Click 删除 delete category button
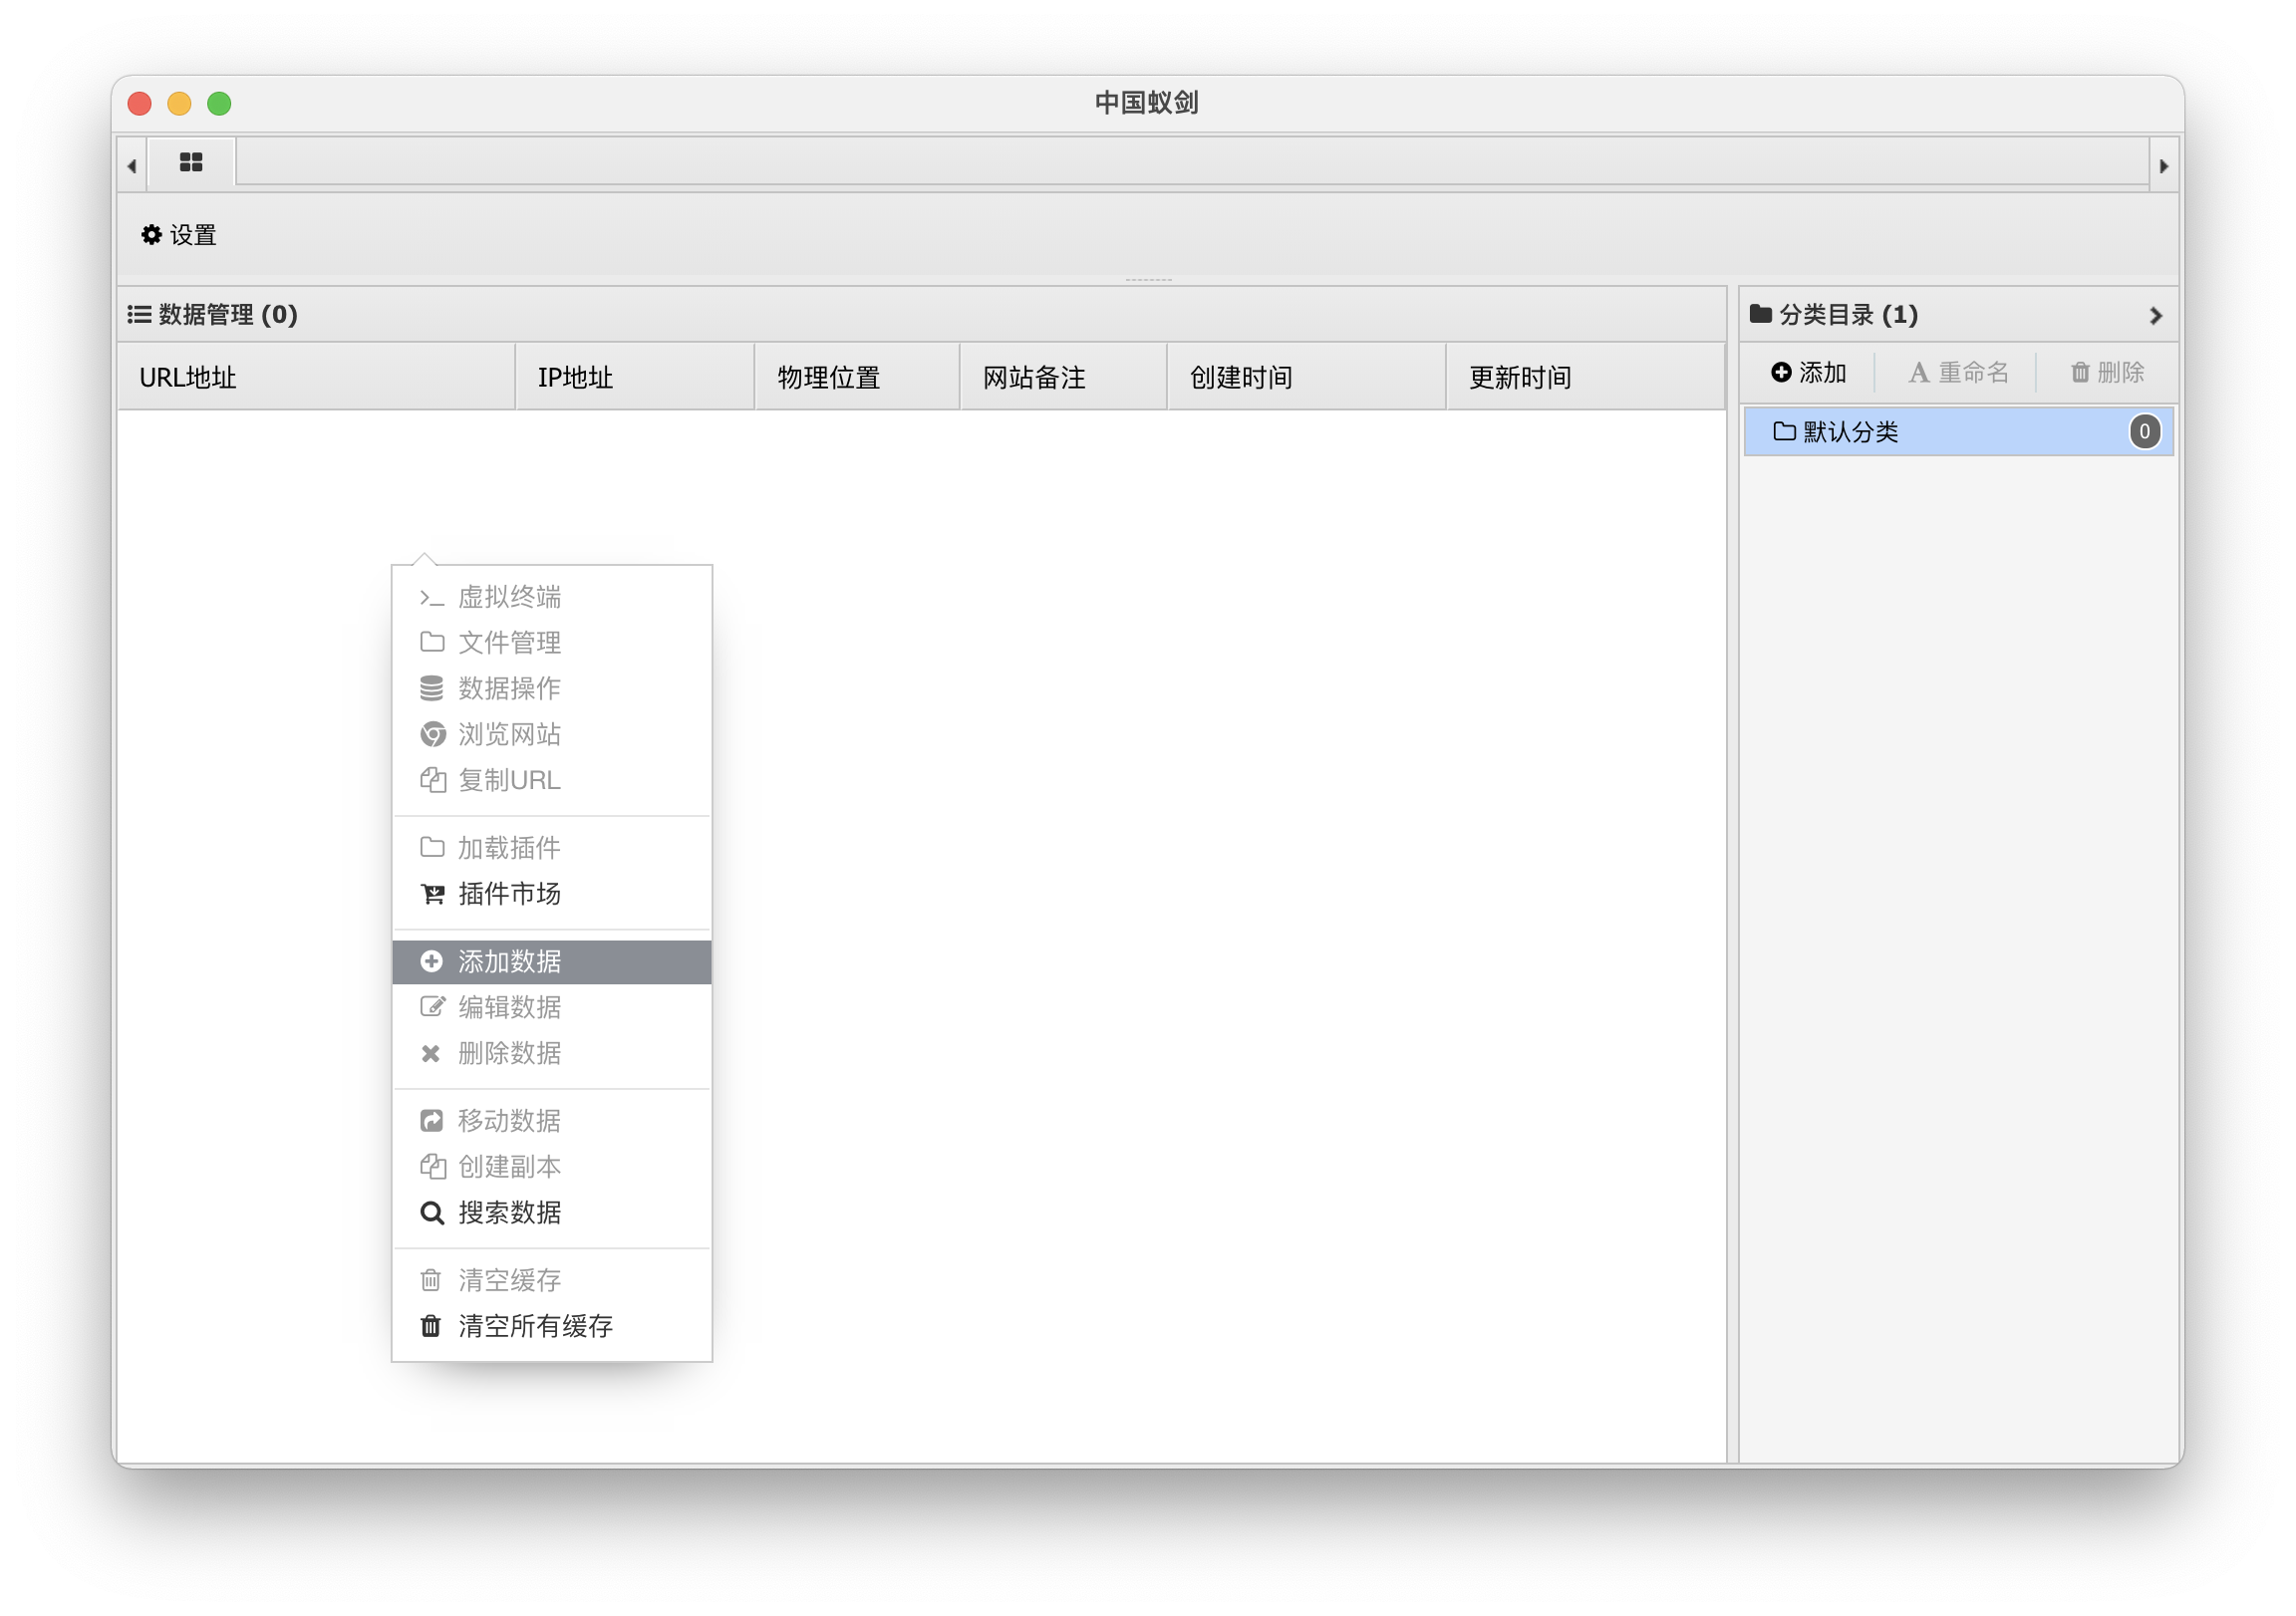This screenshot has height=1616, width=2296. [x=2107, y=373]
